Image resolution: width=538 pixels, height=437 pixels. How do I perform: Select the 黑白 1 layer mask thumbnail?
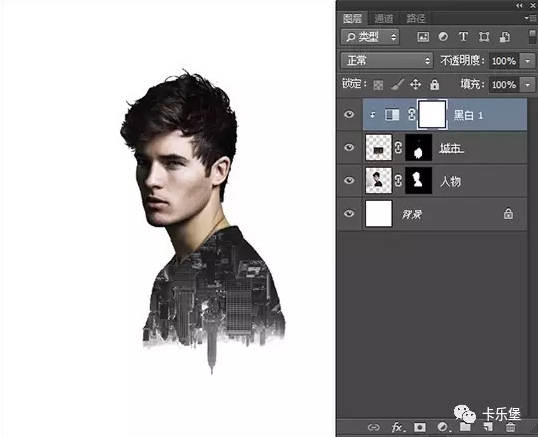click(432, 115)
